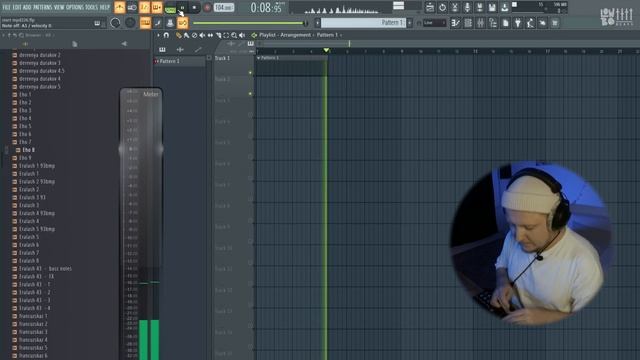Screen dimensions: 640x360
Task: Click the circular arrow history icon
Action: (442, 7)
